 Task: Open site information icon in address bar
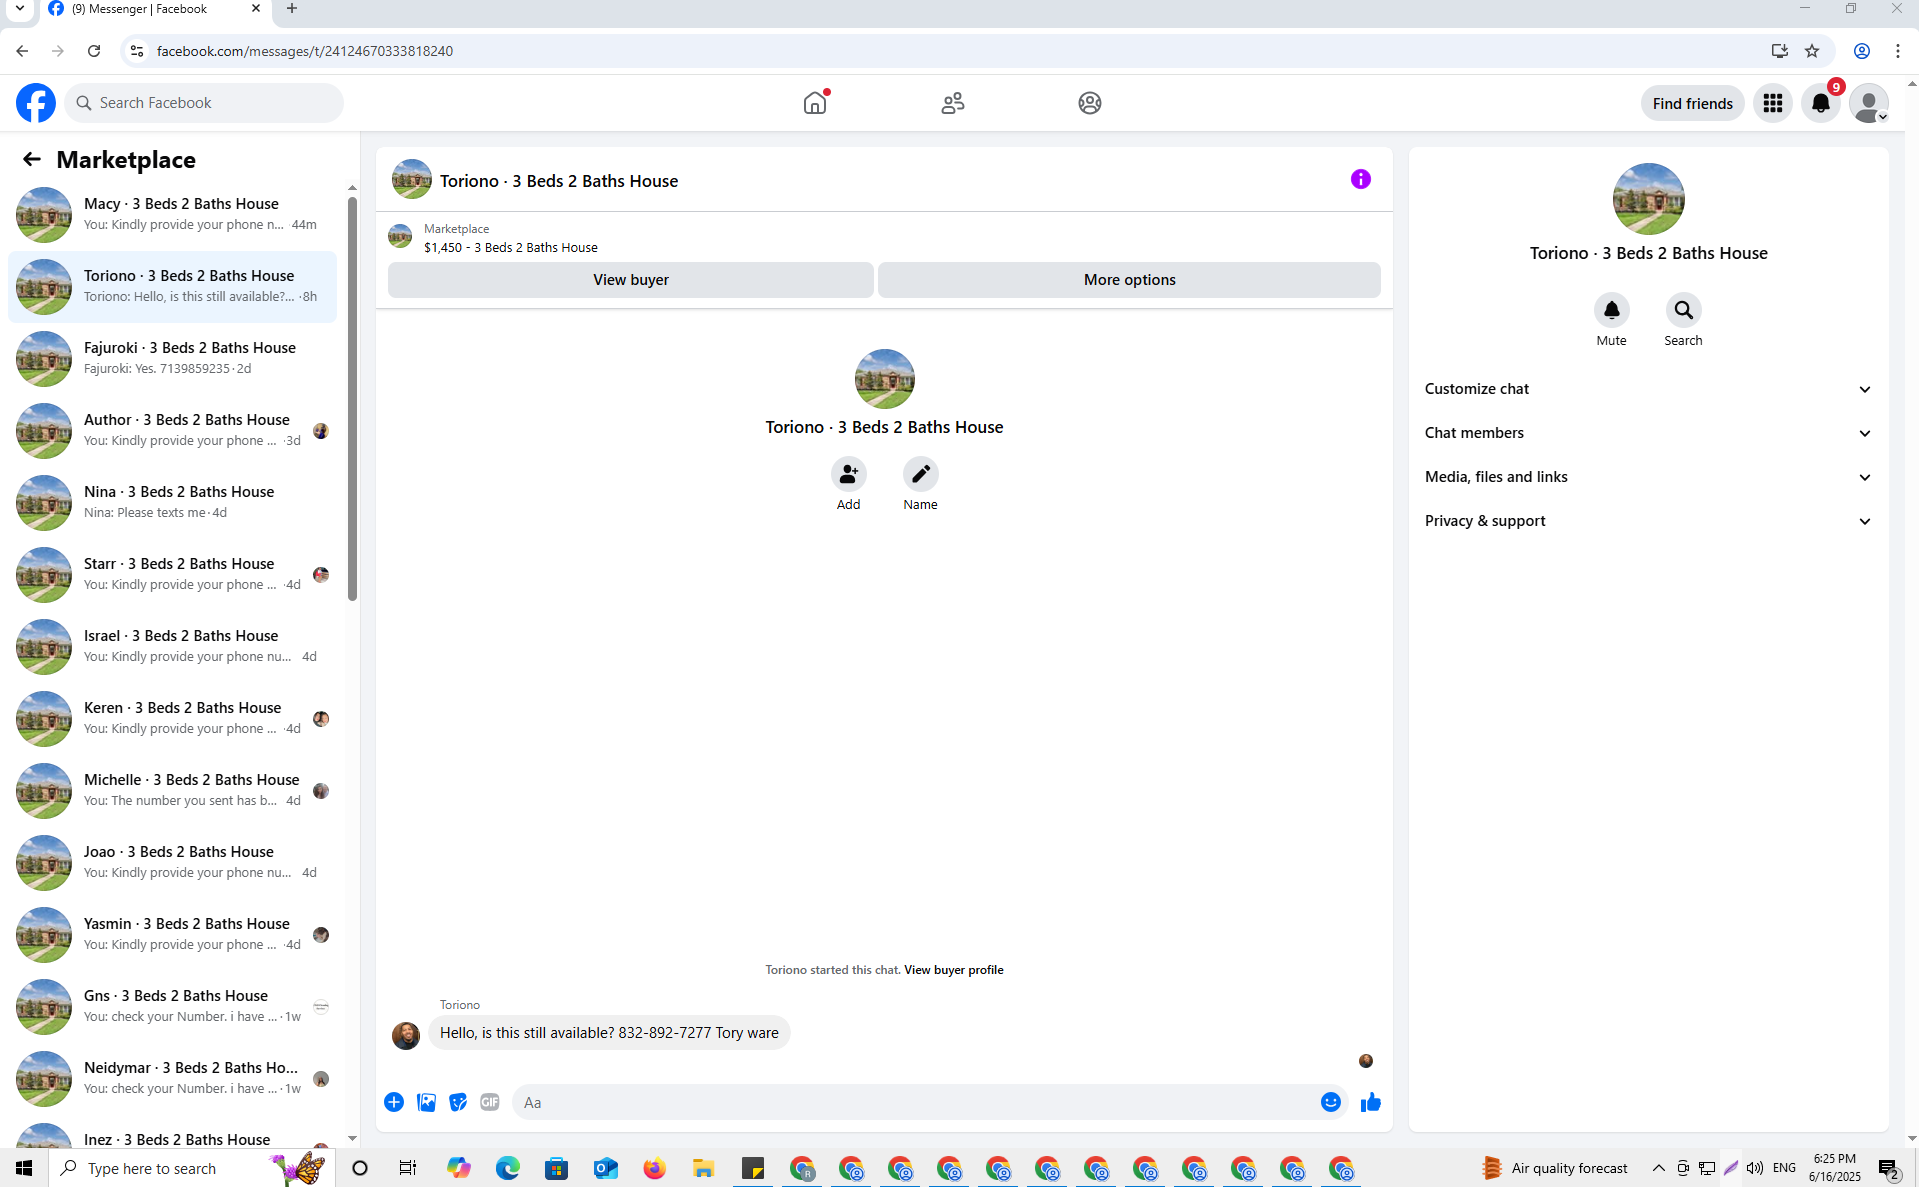click(x=137, y=51)
